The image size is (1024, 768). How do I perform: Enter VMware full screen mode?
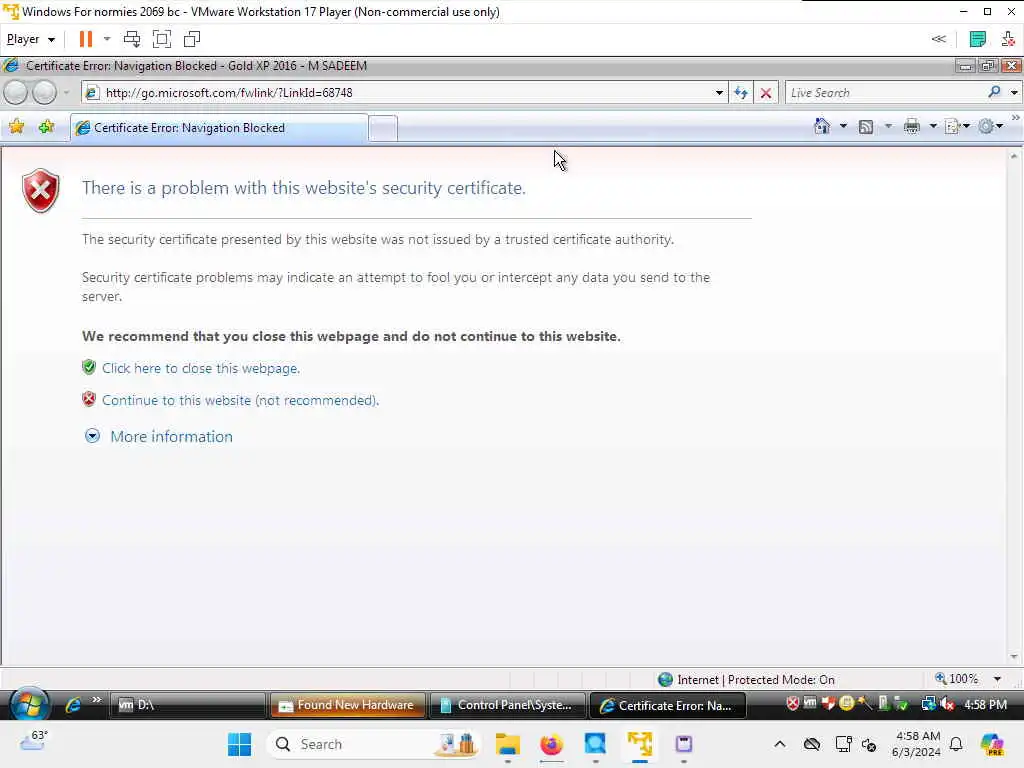click(161, 39)
